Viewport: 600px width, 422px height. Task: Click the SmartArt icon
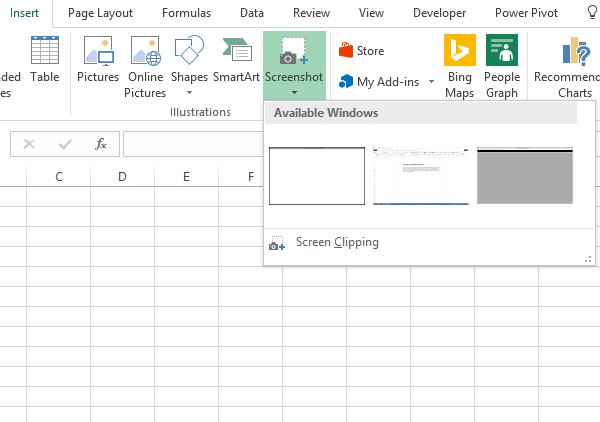coord(236,60)
